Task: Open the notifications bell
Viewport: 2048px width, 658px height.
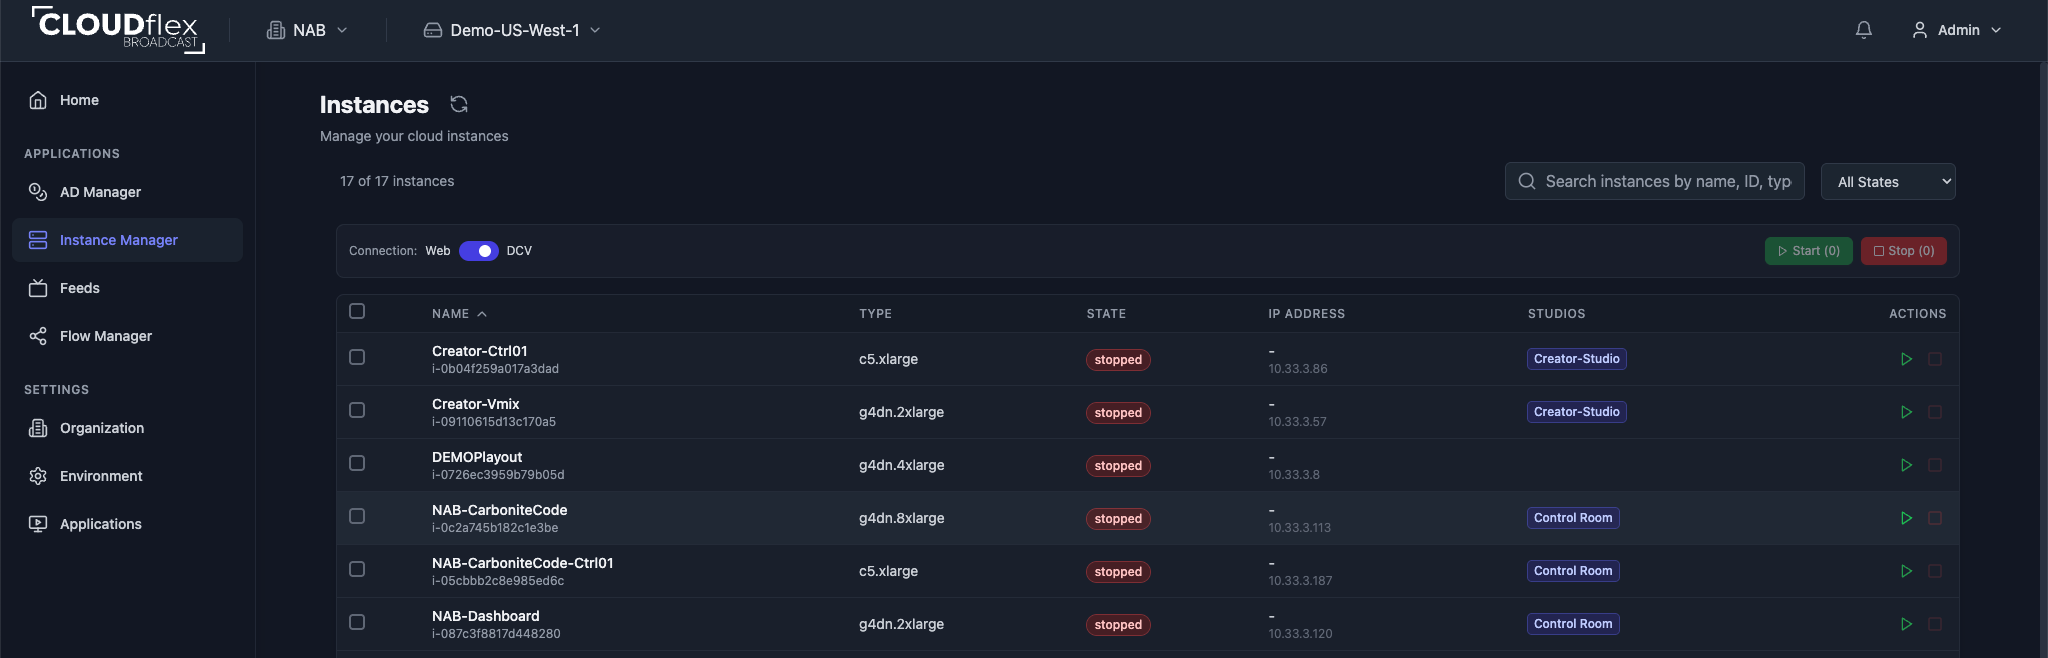Action: tap(1864, 30)
